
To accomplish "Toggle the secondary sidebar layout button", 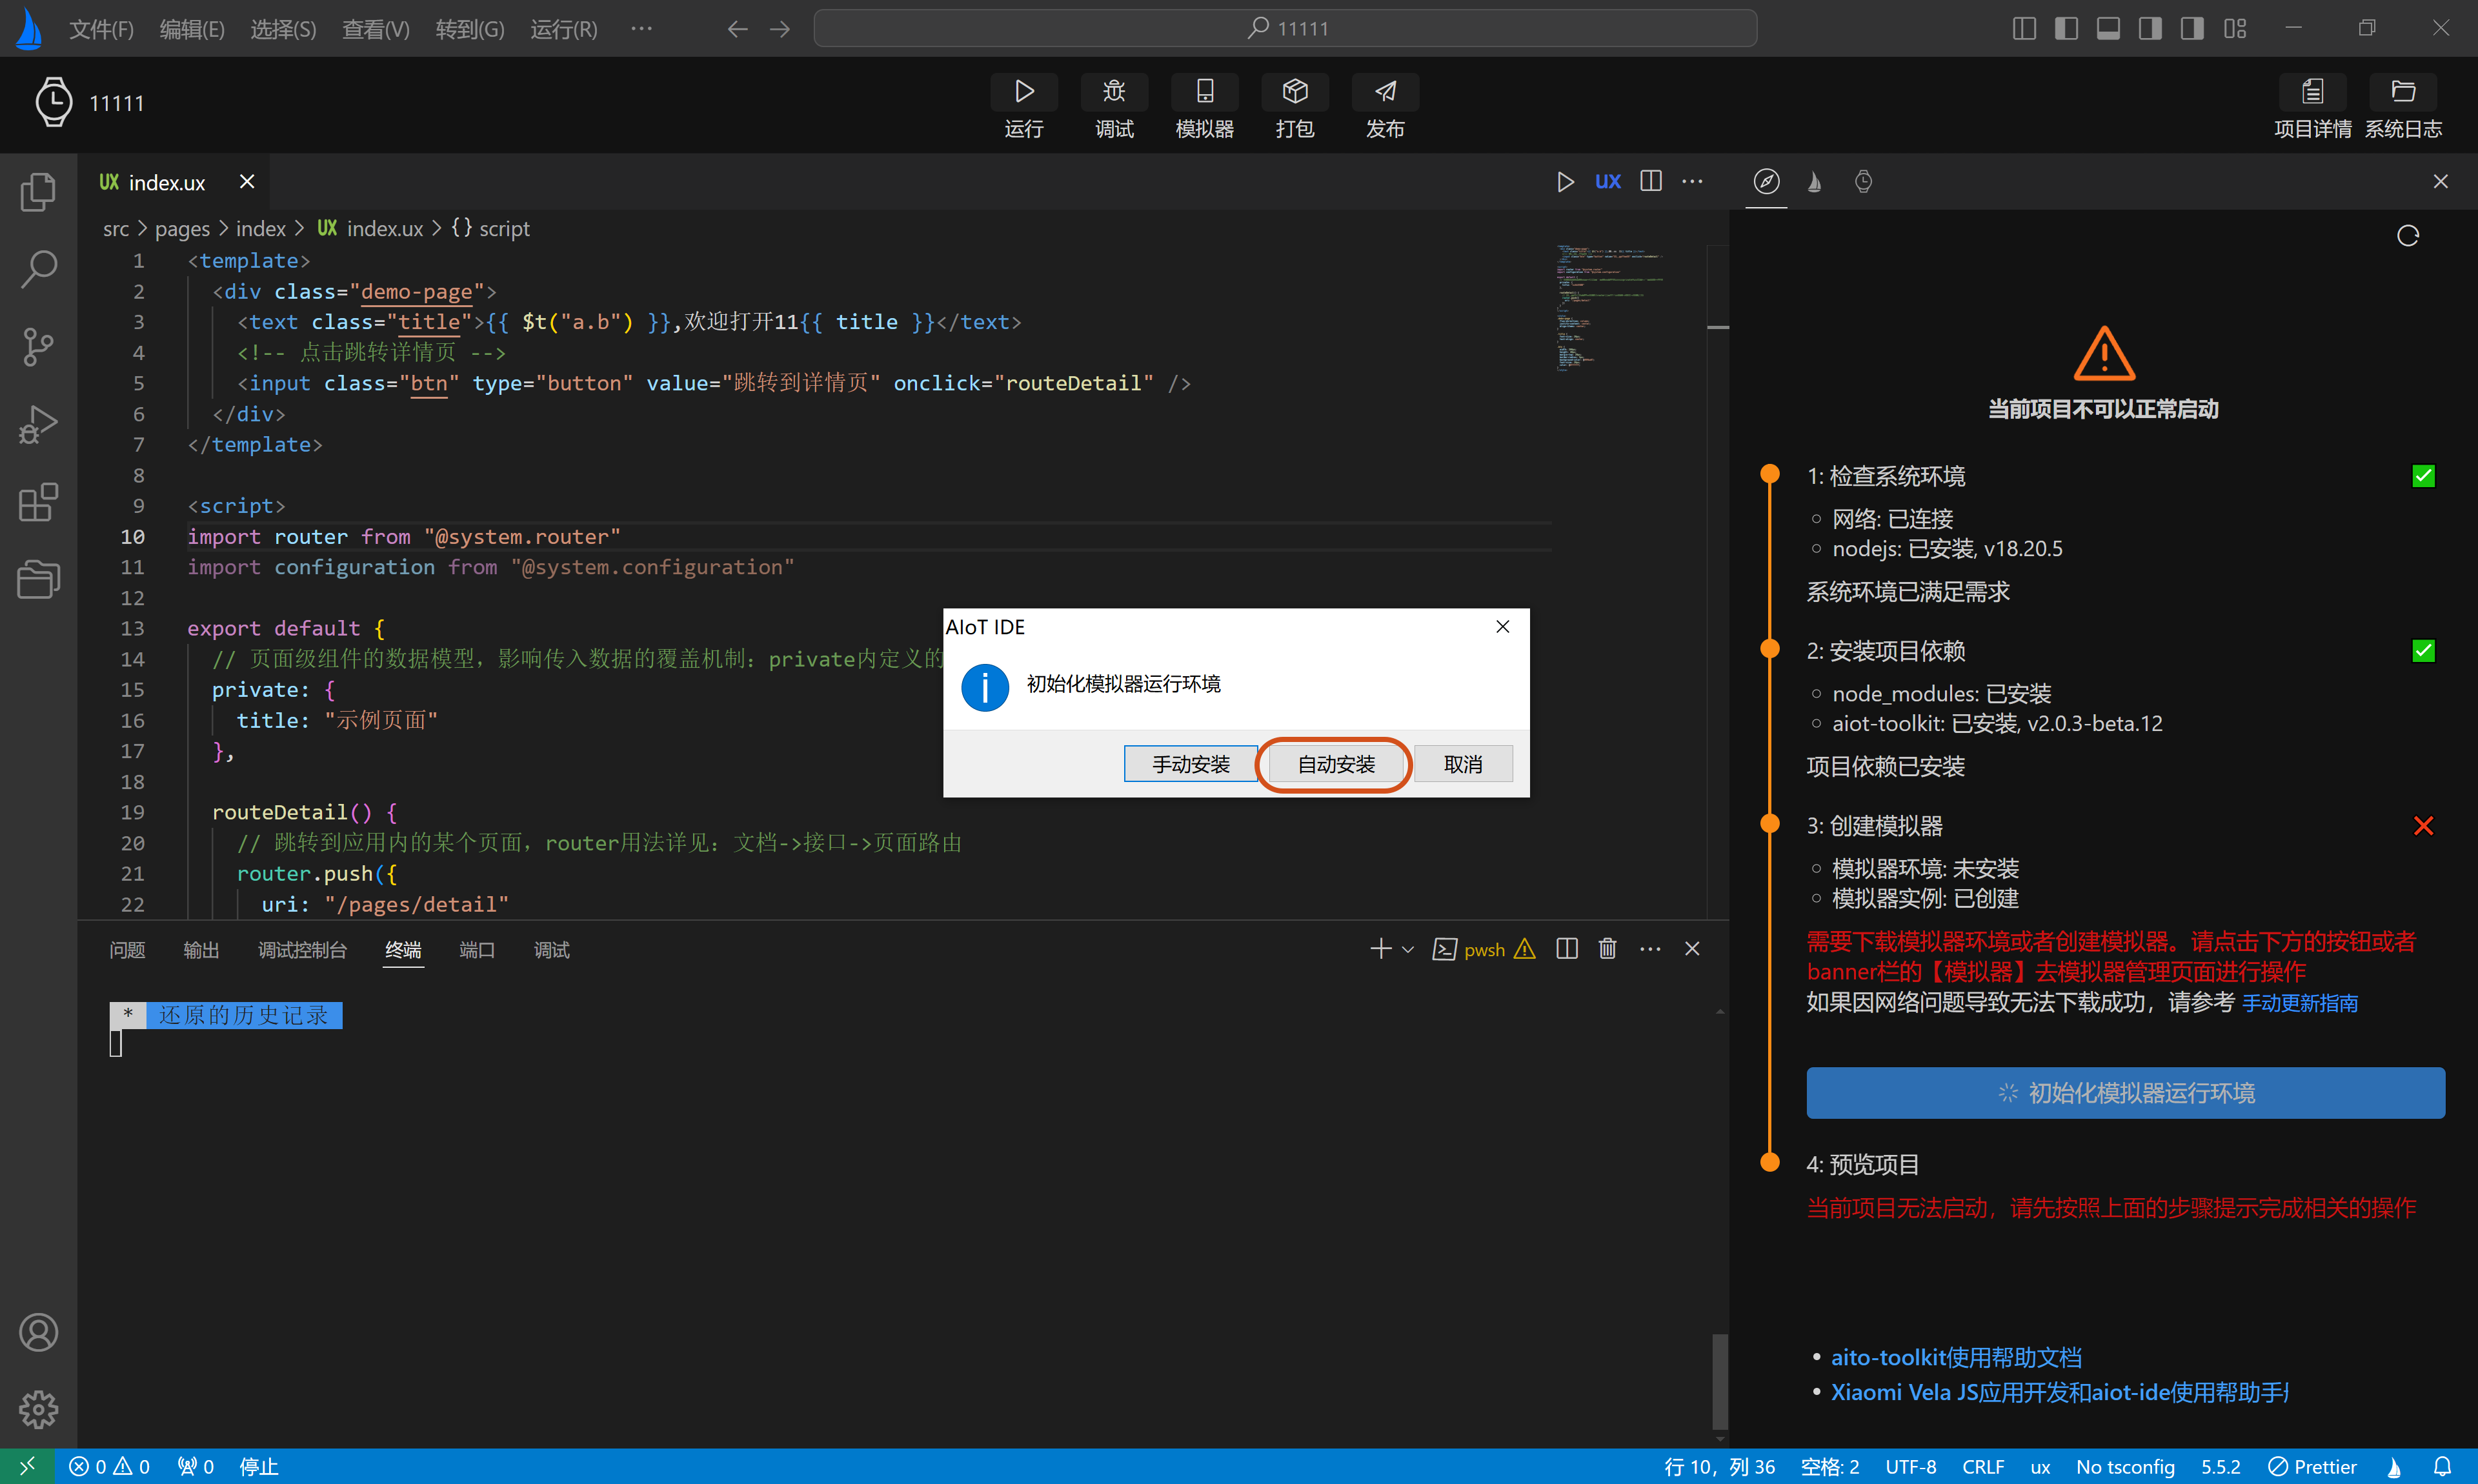I will 2150,28.
